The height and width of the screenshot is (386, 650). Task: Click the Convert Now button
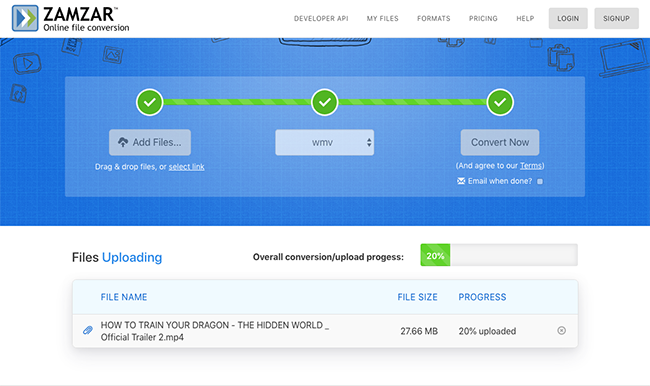[x=500, y=142]
